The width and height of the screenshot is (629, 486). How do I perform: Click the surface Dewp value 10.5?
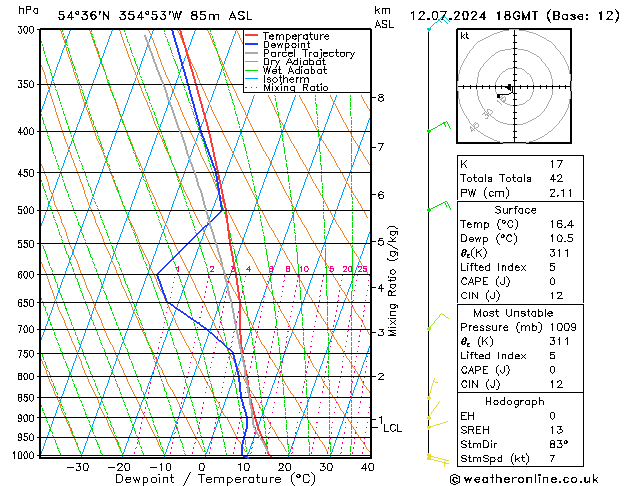562,238
